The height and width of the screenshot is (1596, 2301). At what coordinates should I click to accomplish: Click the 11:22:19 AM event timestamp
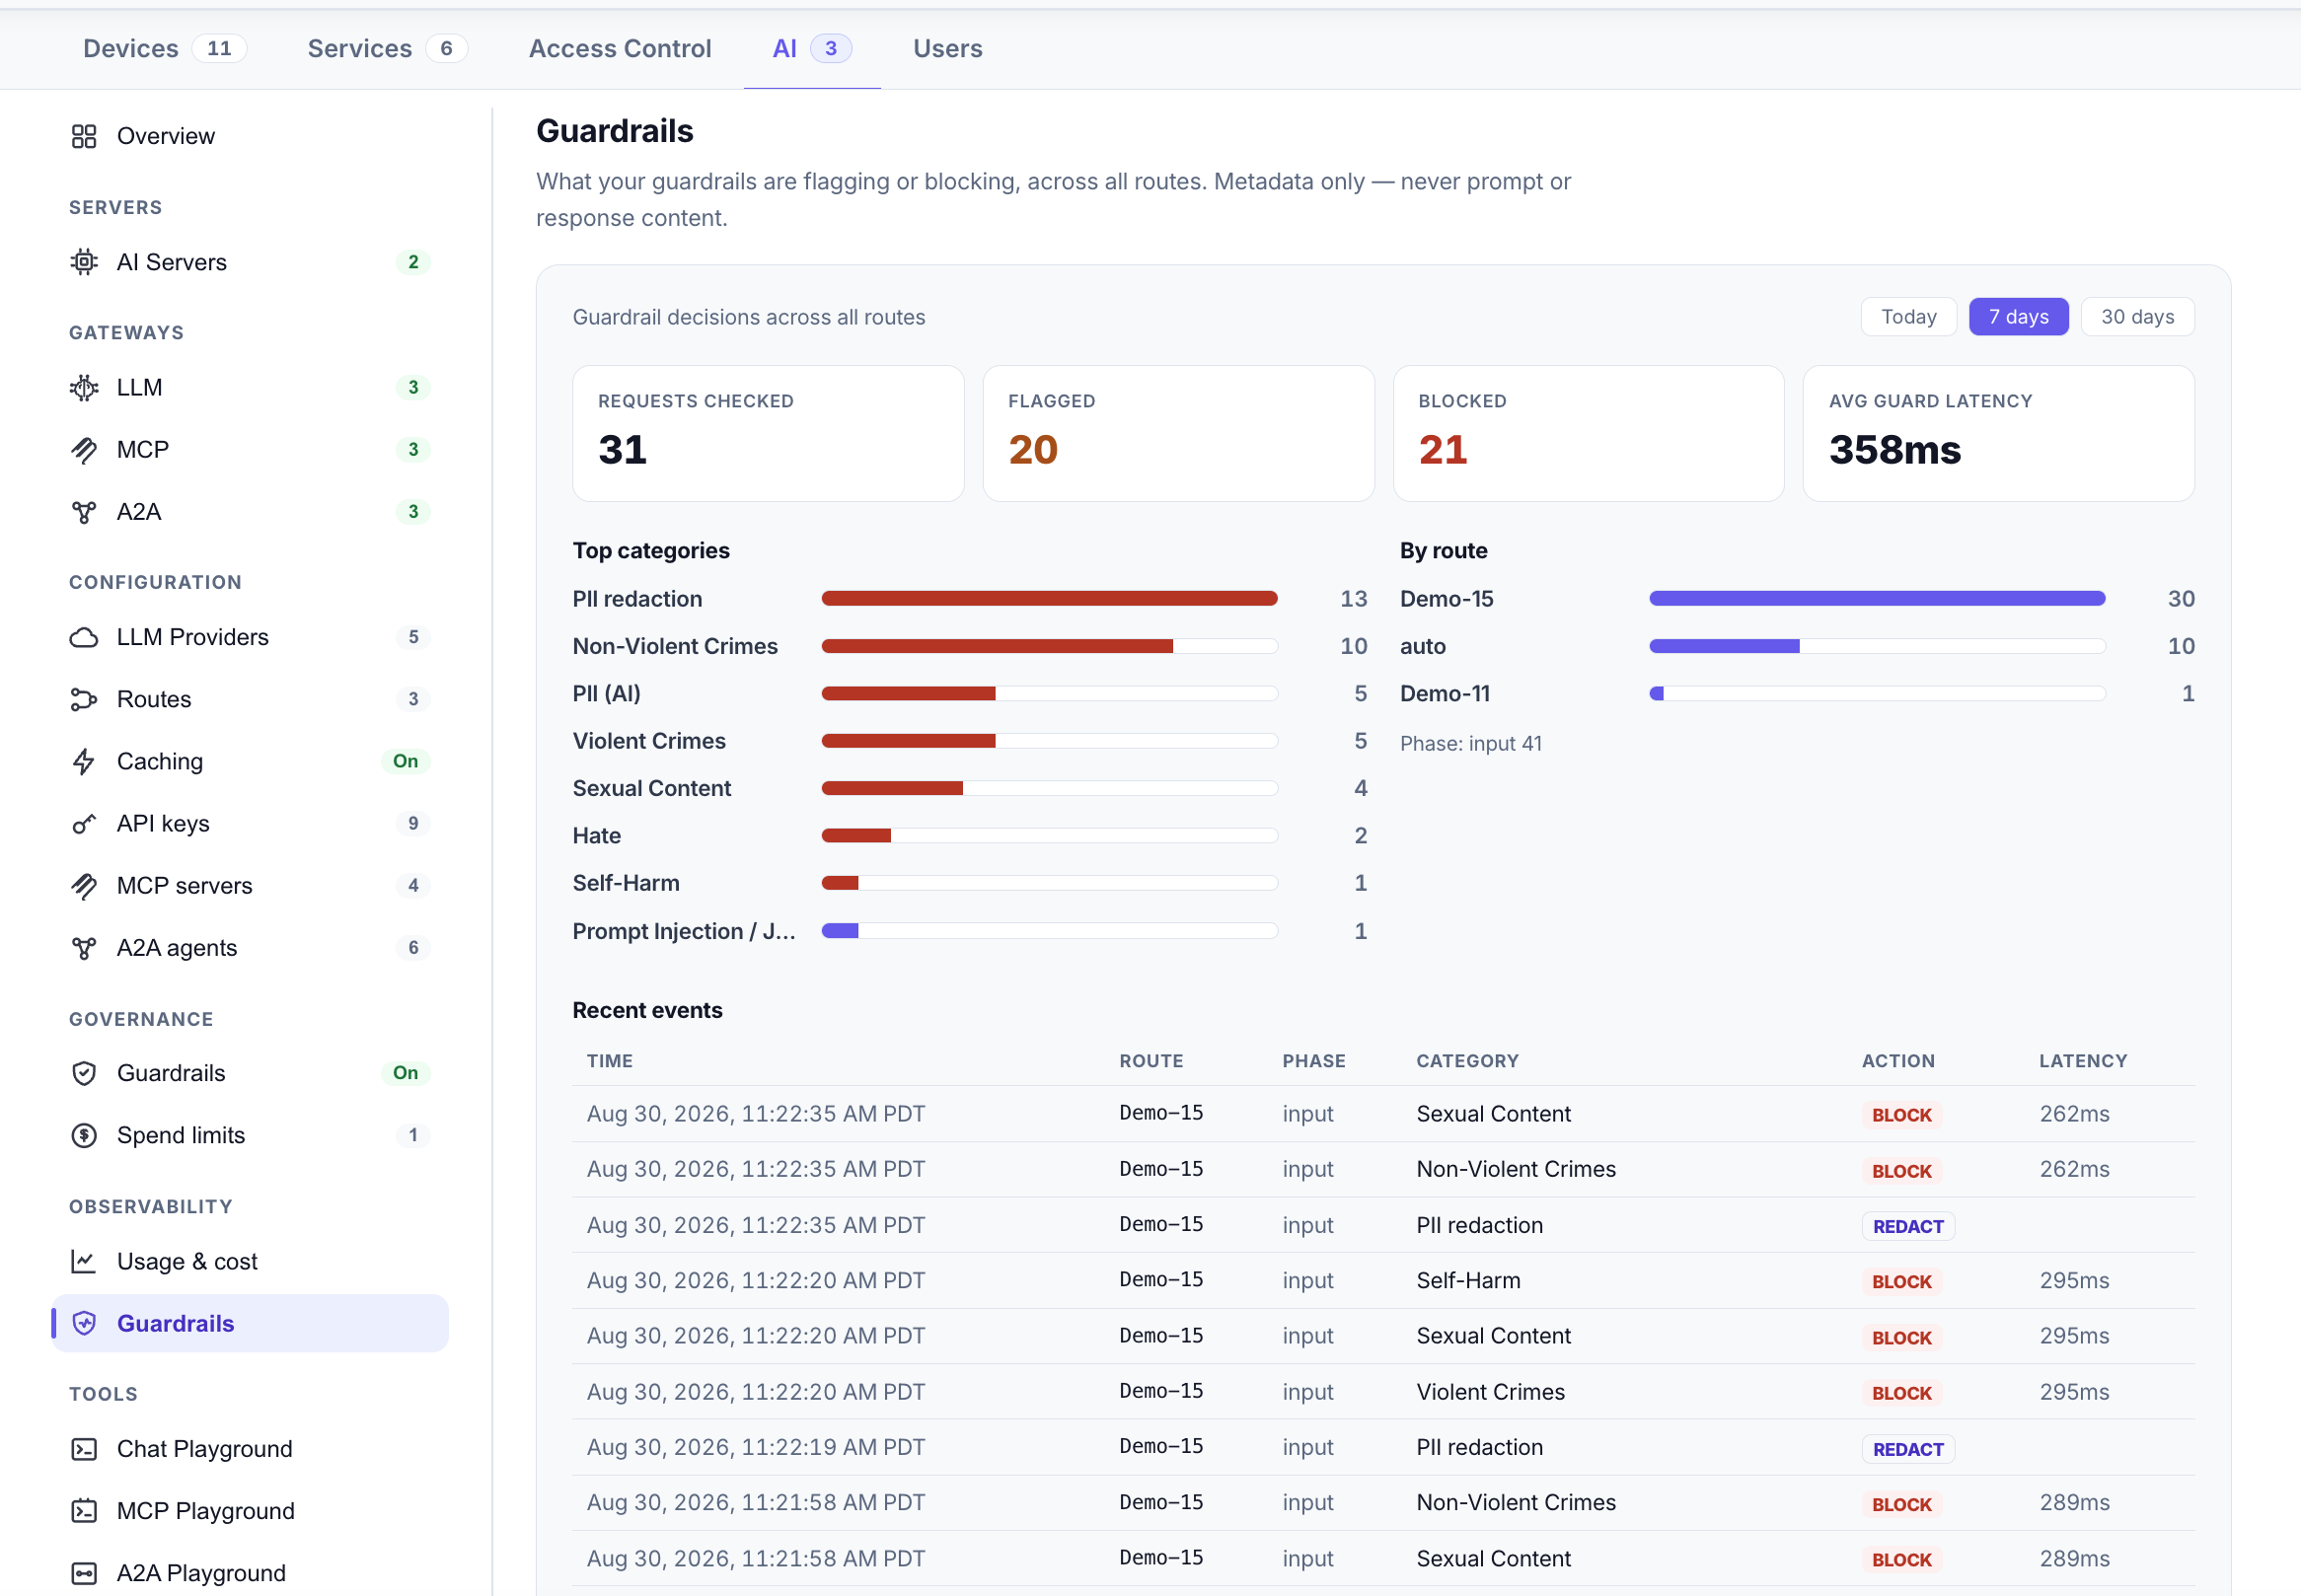pyautogui.click(x=755, y=1448)
